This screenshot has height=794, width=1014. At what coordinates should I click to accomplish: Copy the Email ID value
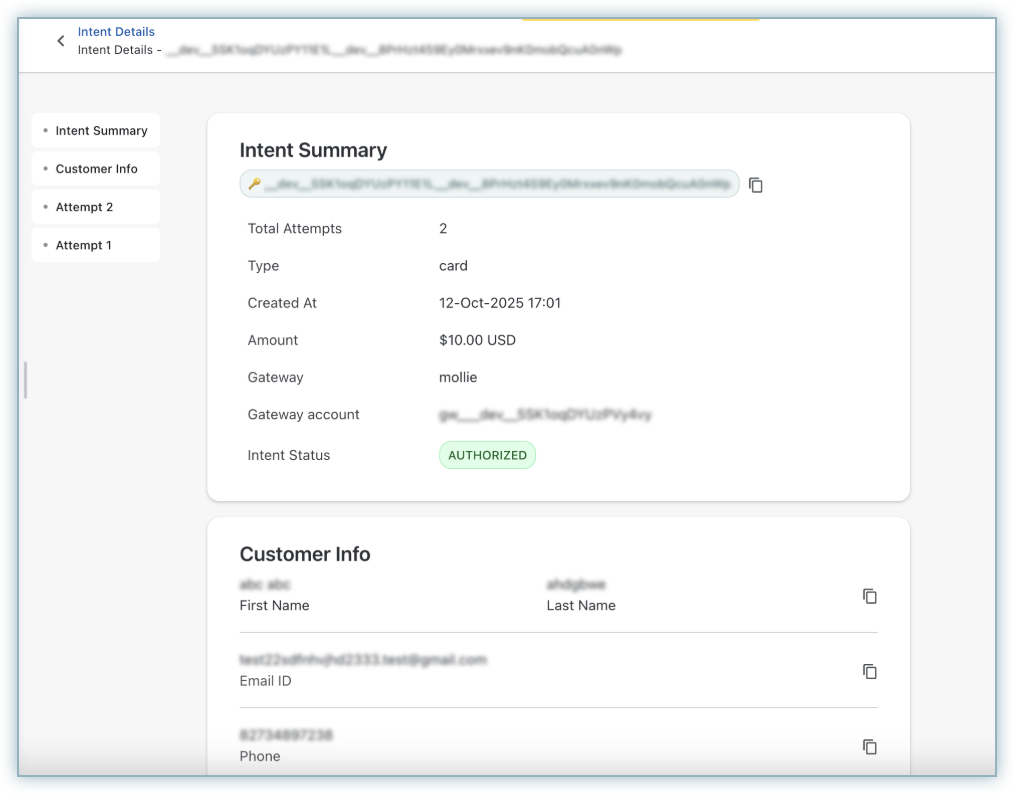click(869, 672)
